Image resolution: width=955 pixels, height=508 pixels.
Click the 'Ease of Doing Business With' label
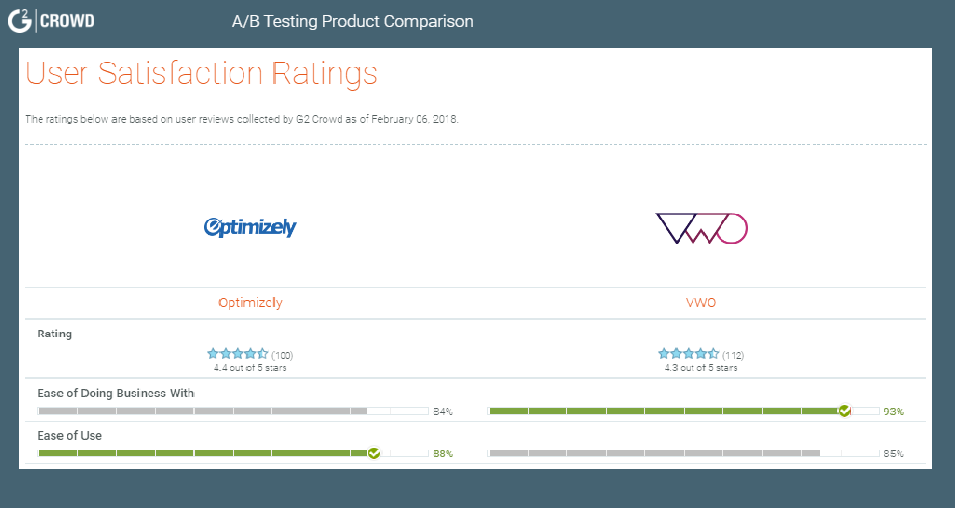pyautogui.click(x=116, y=393)
